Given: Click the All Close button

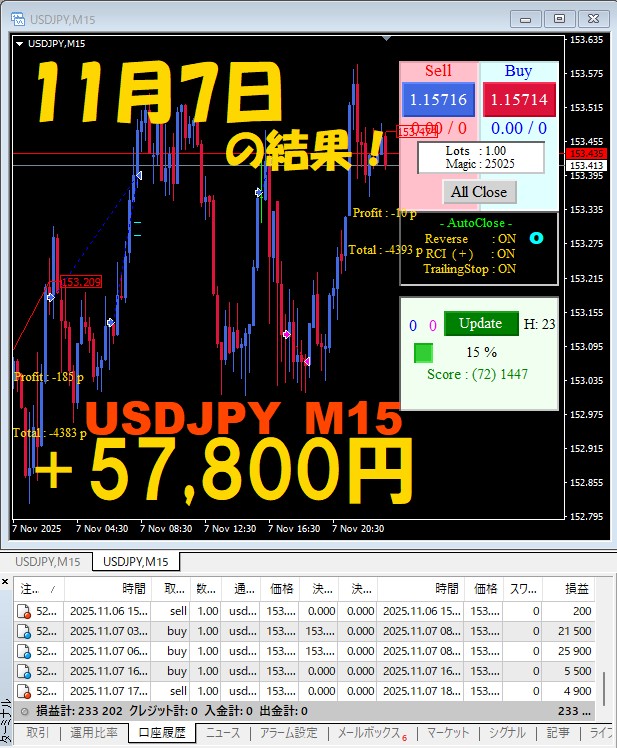Looking at the screenshot, I should [479, 192].
